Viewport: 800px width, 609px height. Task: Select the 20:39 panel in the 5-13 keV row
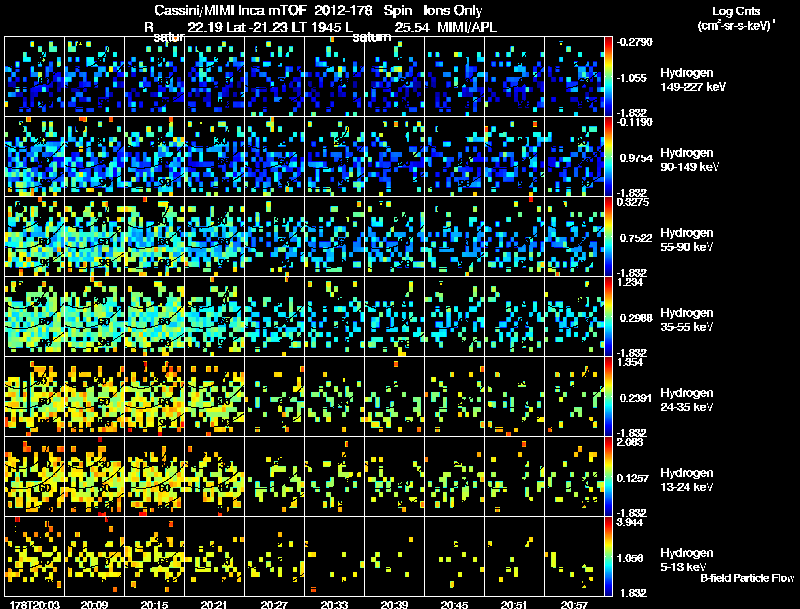point(394,557)
